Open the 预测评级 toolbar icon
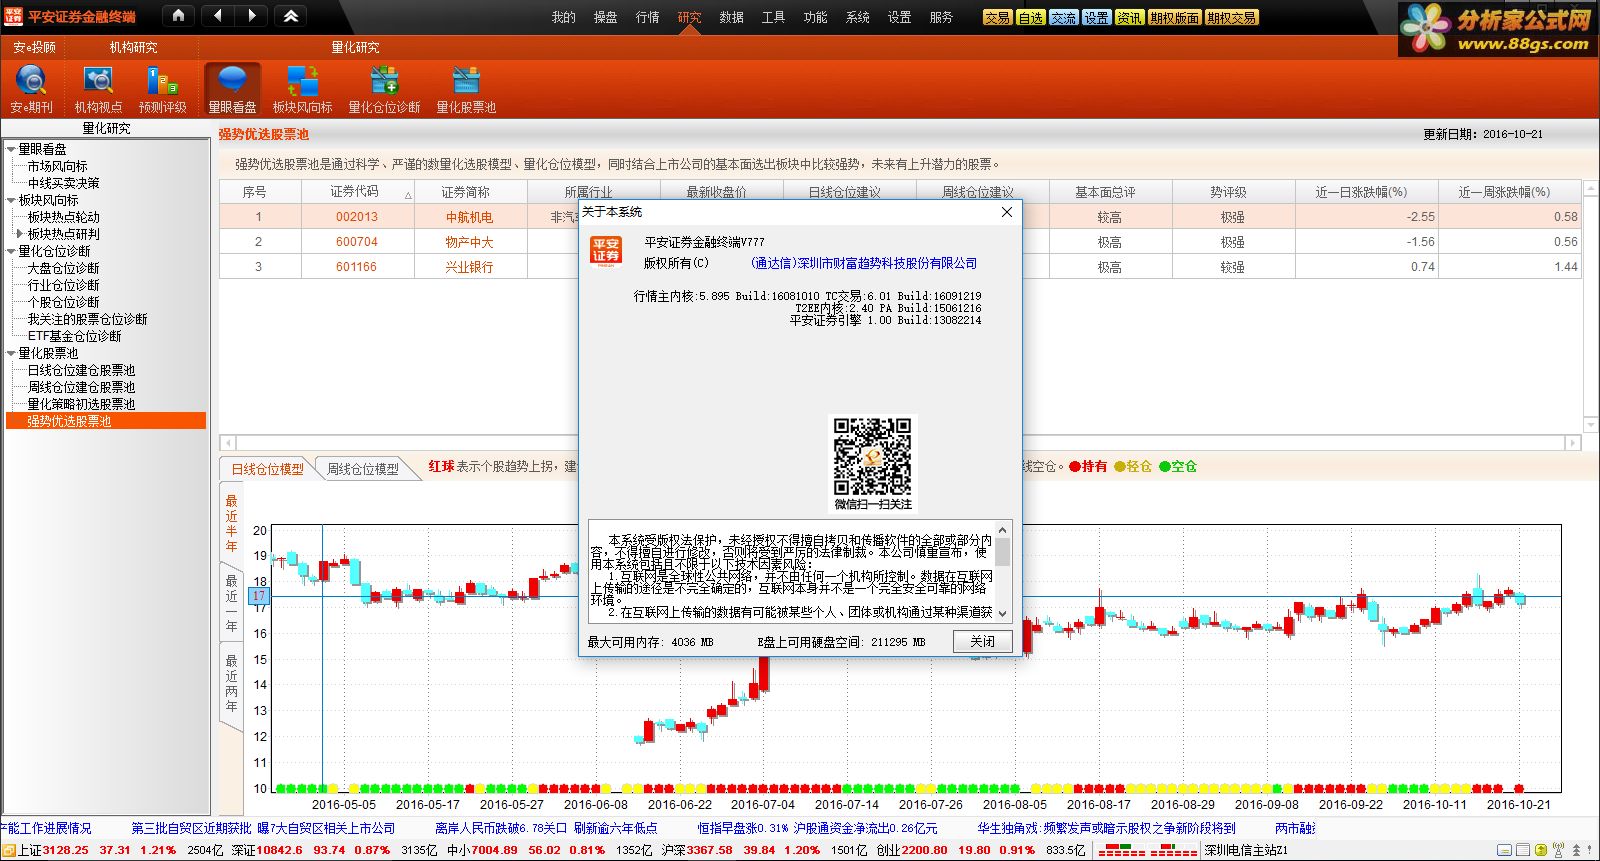1600x861 pixels. 163,89
